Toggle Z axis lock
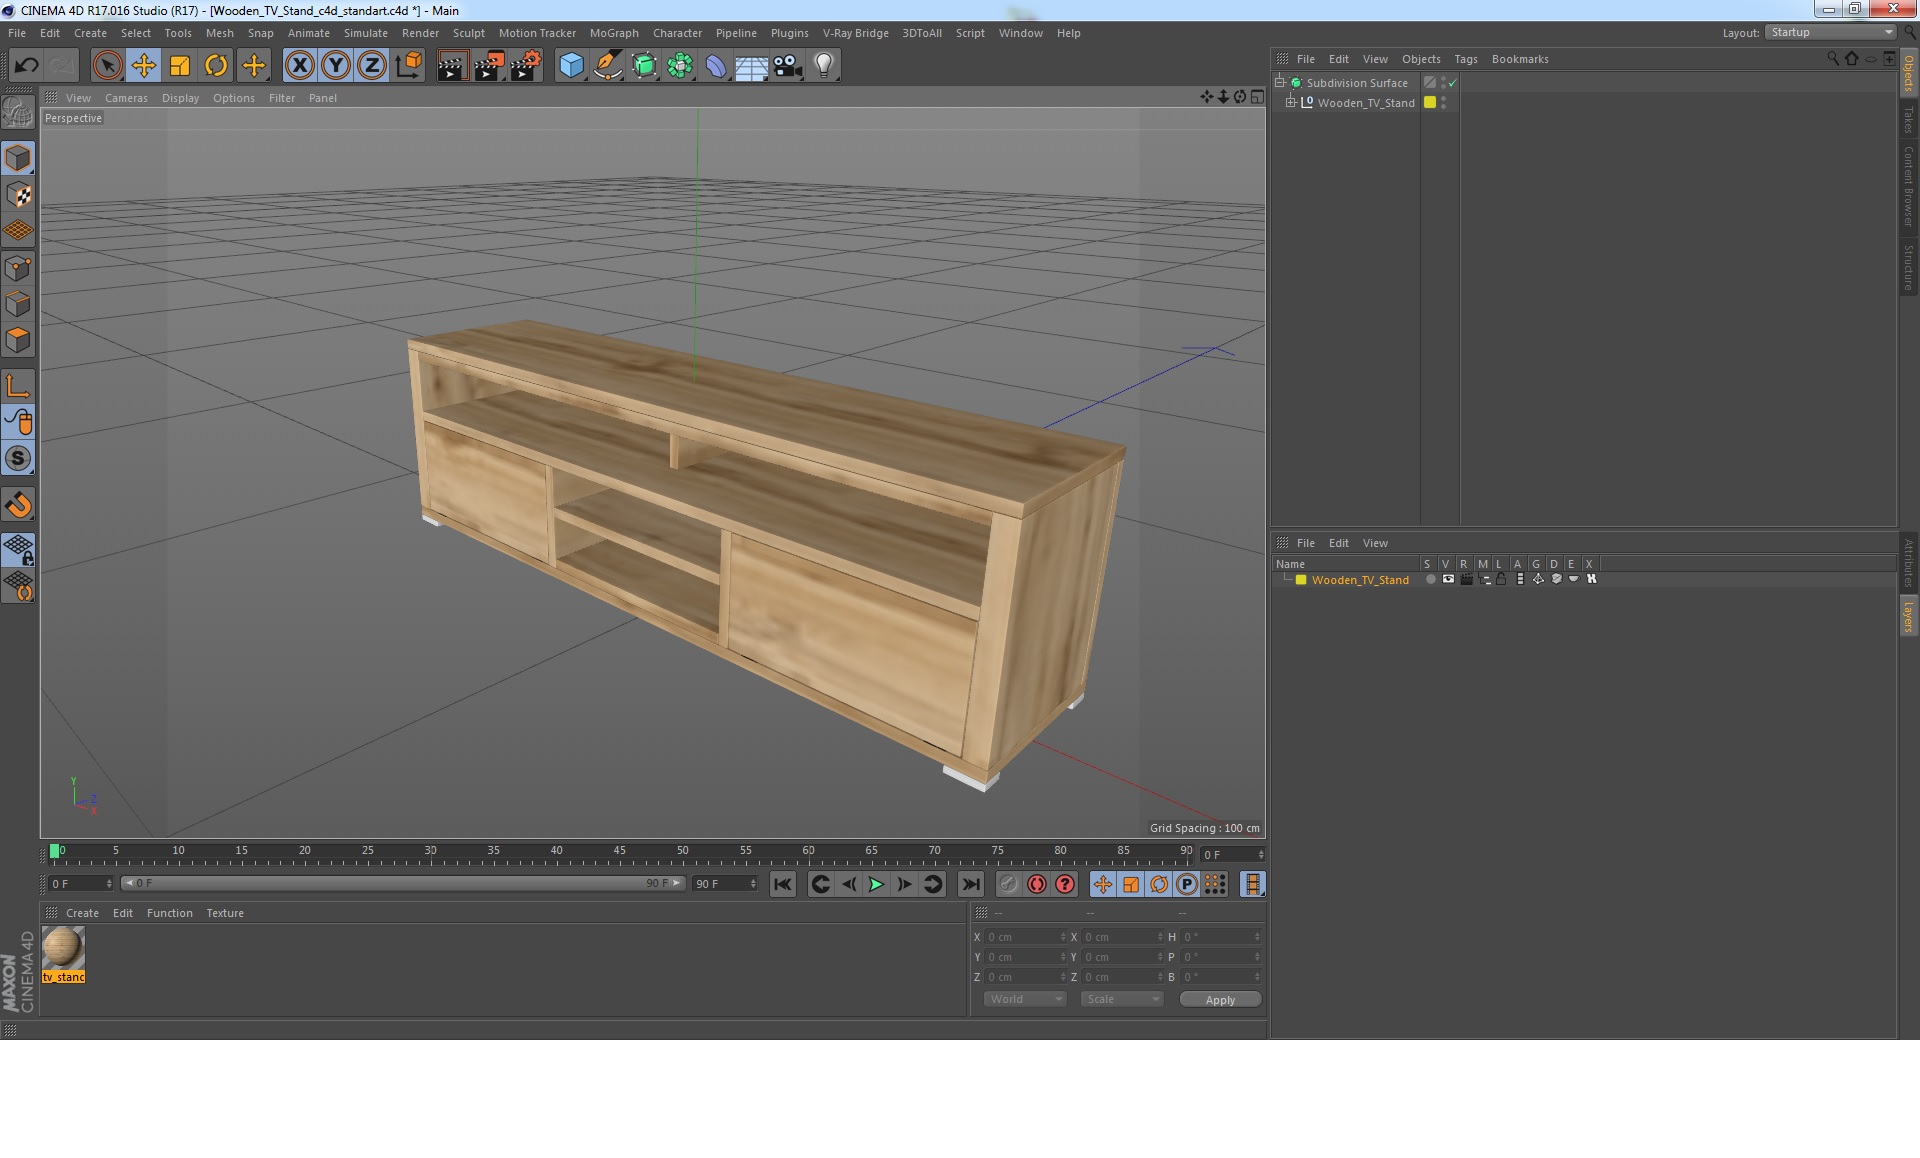 pos(372,66)
